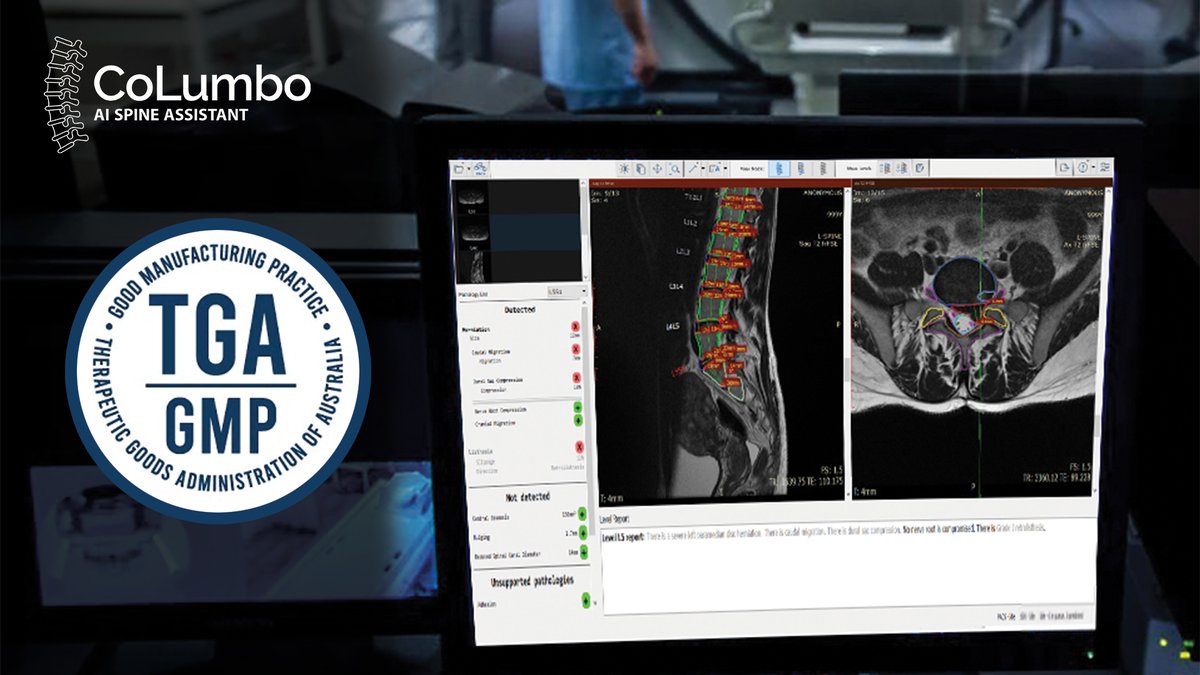Click the sagittal spine MRI viewport
Viewport: 1200px width, 675px height.
point(716,343)
